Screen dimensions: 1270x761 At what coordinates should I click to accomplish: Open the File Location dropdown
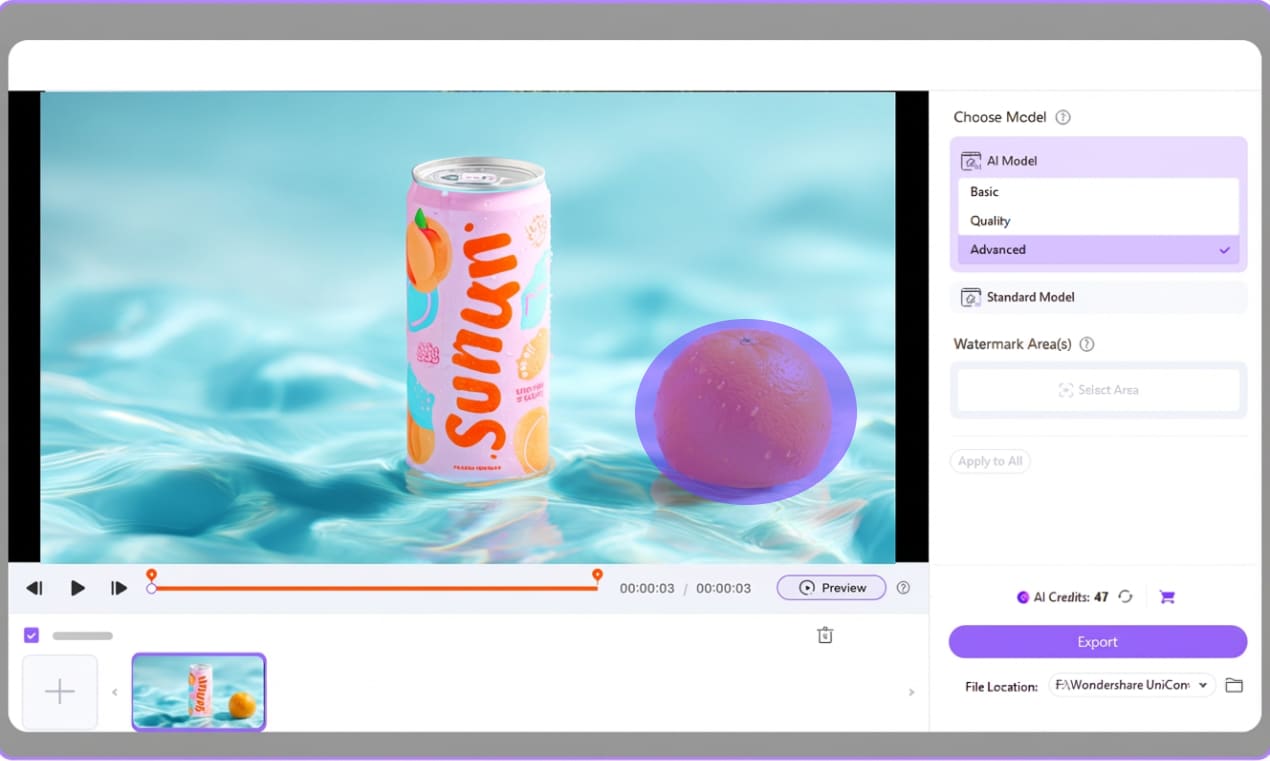pyautogui.click(x=1132, y=686)
